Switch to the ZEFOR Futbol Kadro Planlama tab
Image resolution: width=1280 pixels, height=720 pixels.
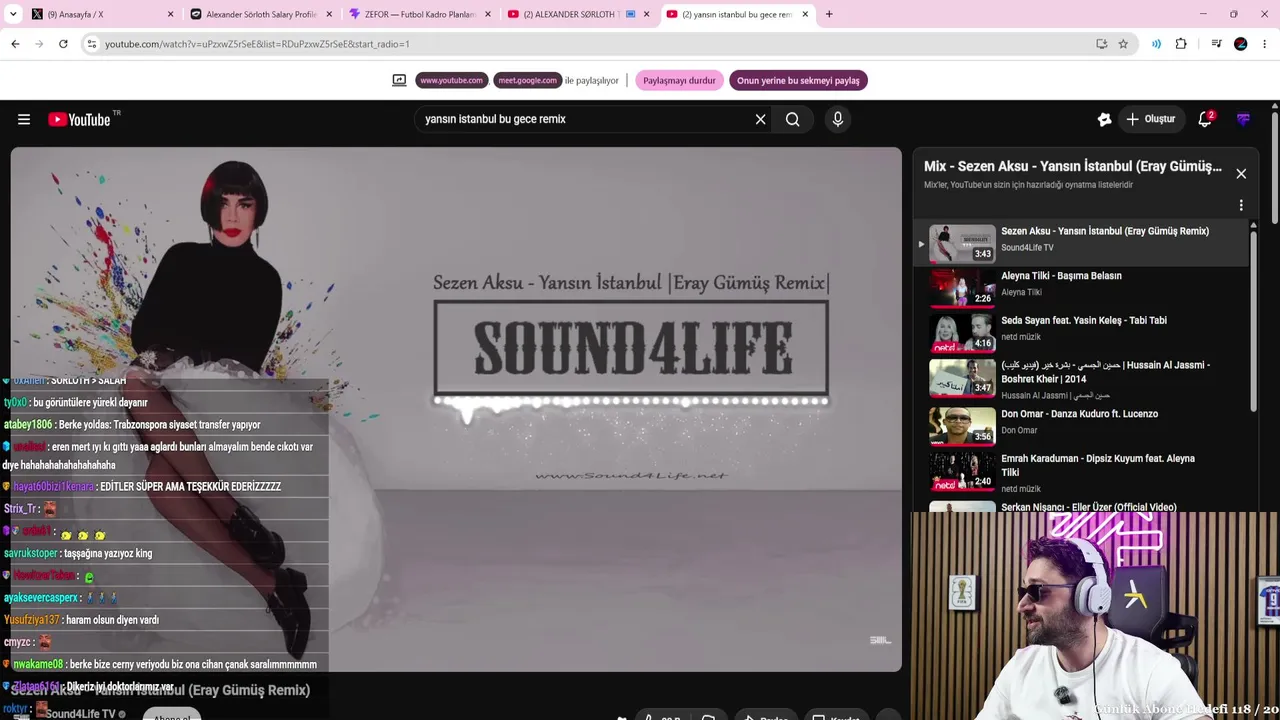(x=420, y=14)
